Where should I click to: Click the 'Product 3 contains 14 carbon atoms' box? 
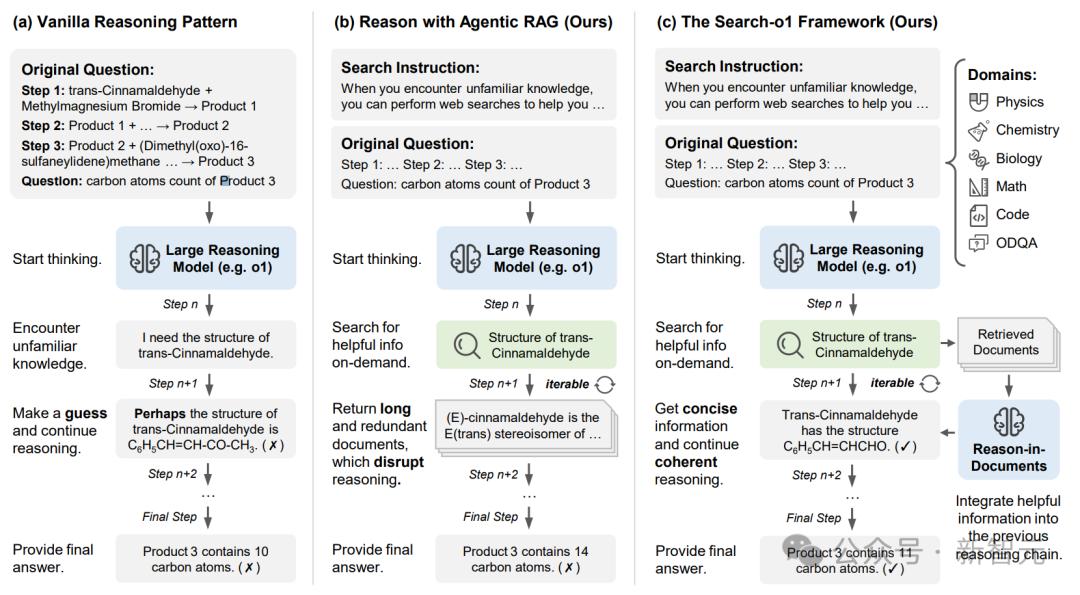pos(526,559)
